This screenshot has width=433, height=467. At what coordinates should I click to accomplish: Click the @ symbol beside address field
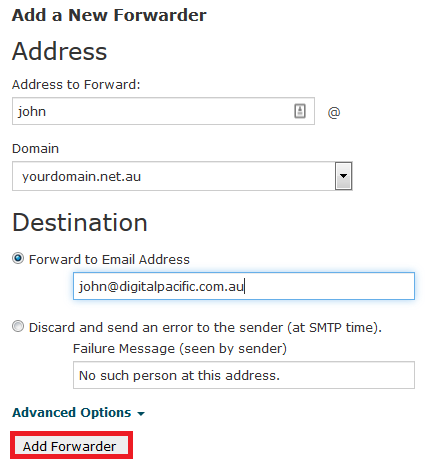tap(334, 112)
